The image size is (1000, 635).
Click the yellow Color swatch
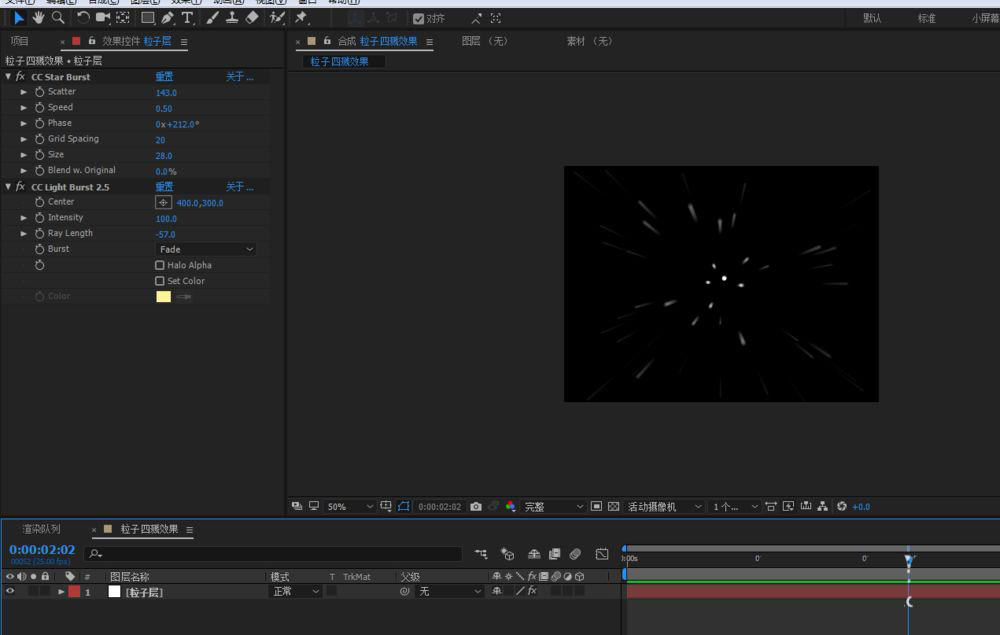[x=163, y=297]
